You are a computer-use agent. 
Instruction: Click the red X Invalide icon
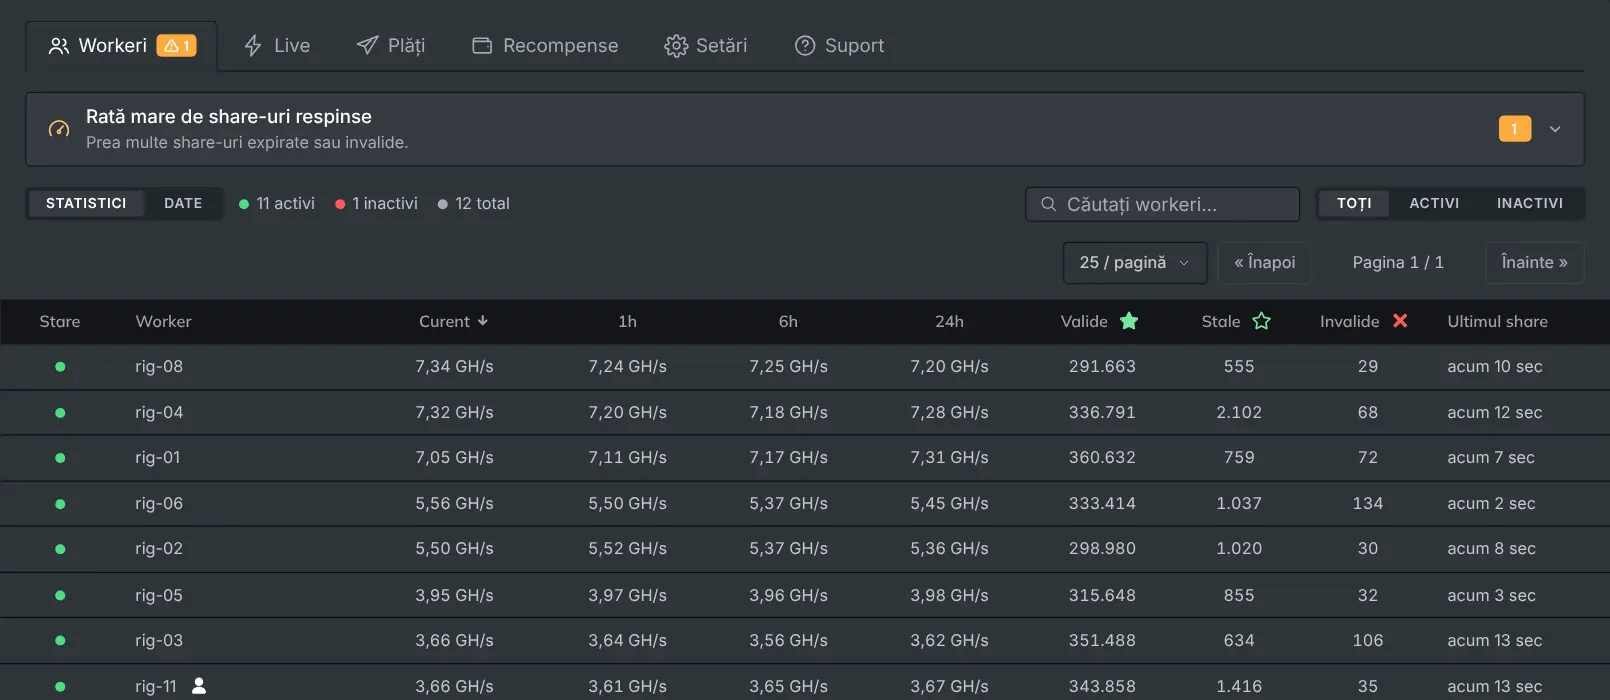coord(1400,321)
